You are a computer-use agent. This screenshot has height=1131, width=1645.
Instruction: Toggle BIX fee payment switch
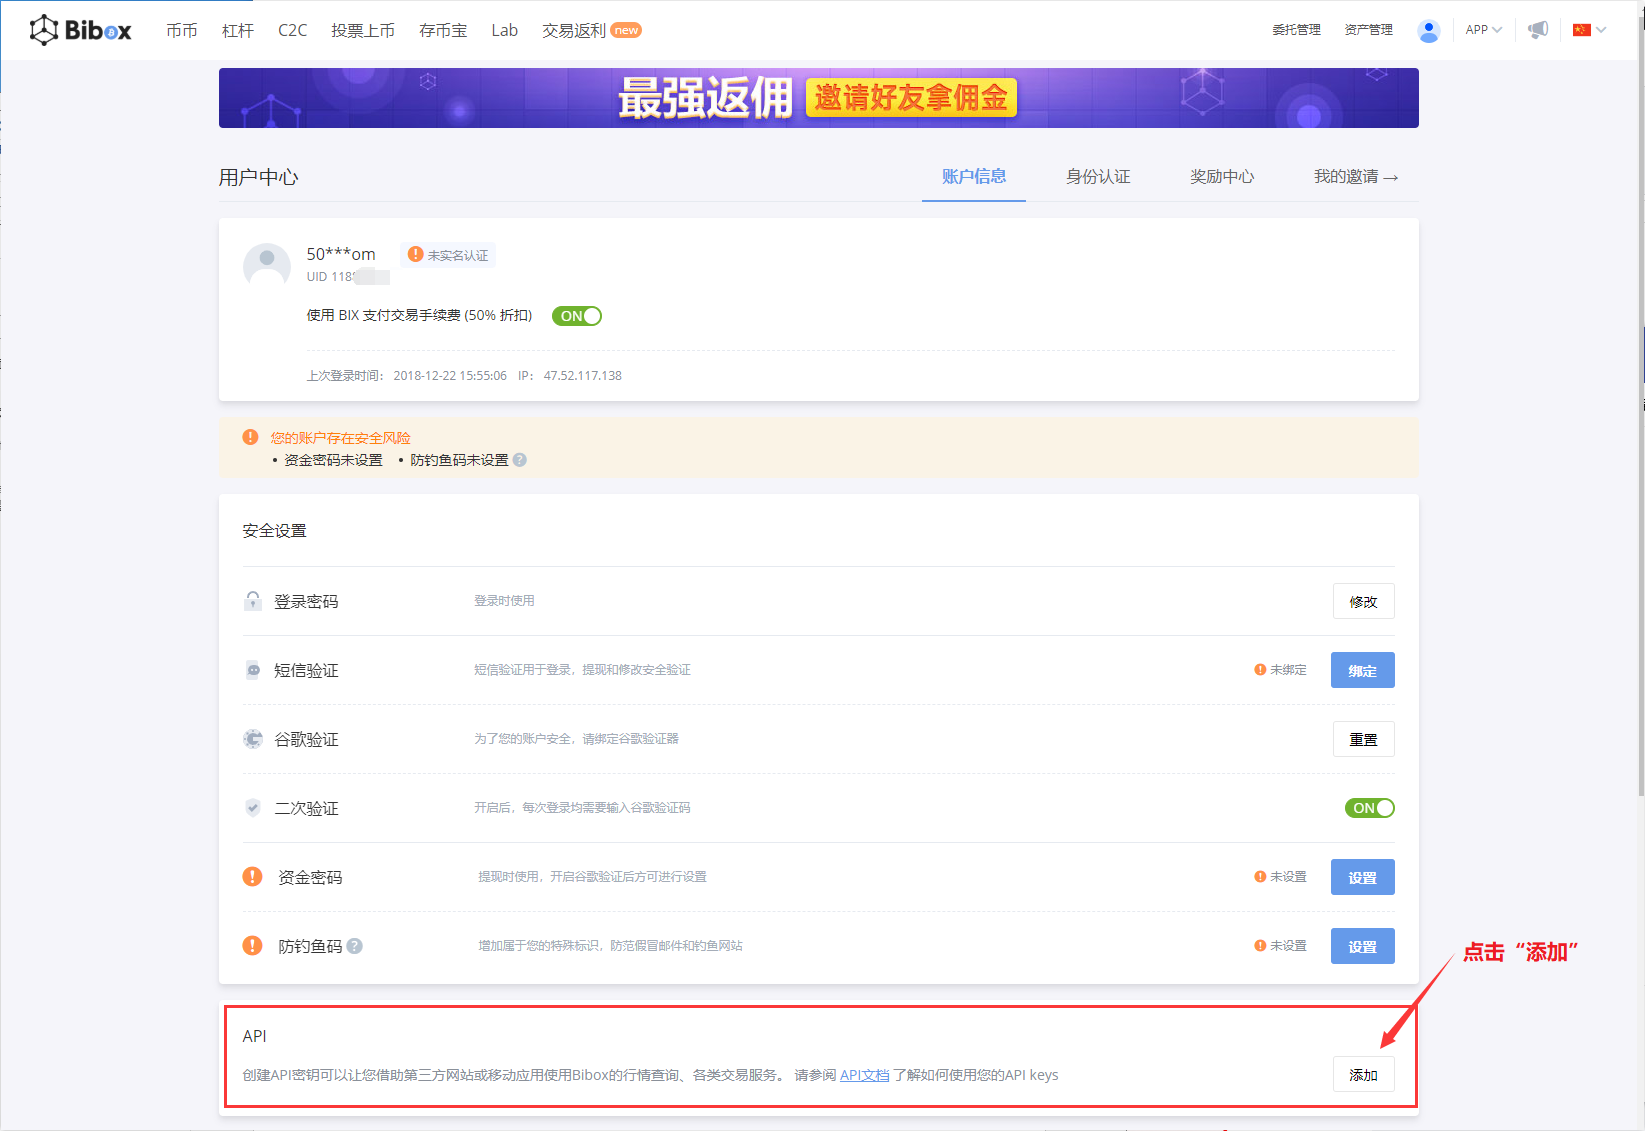[577, 316]
